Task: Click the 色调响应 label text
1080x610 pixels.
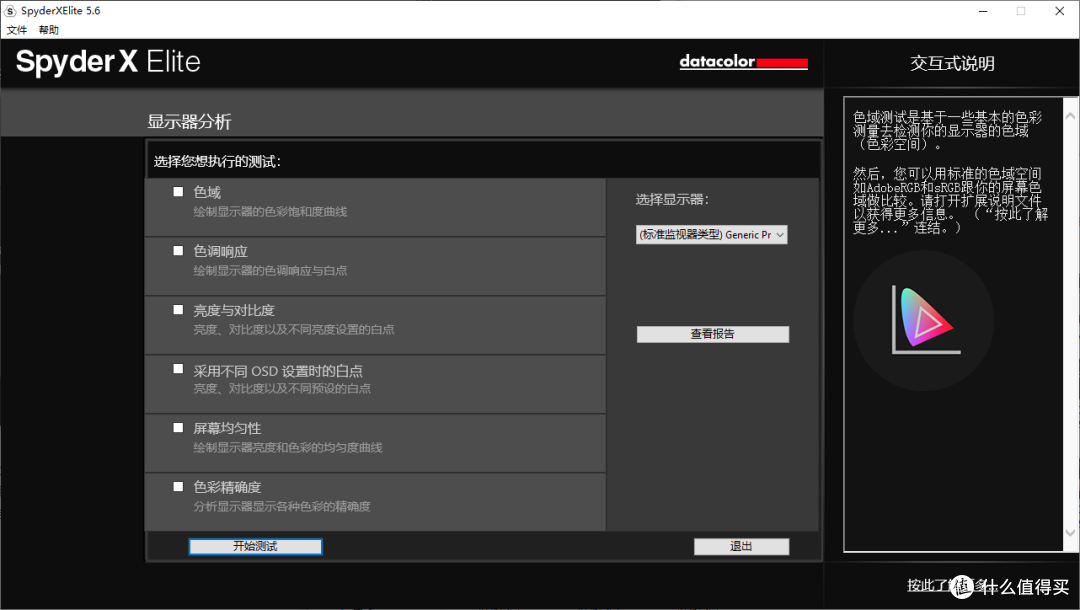Action: (x=220, y=251)
